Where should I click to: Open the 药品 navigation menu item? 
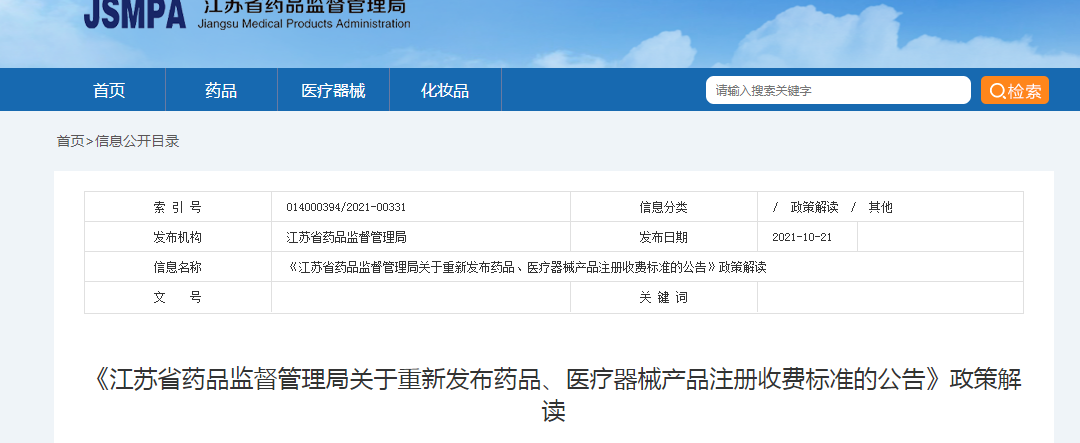click(x=221, y=90)
